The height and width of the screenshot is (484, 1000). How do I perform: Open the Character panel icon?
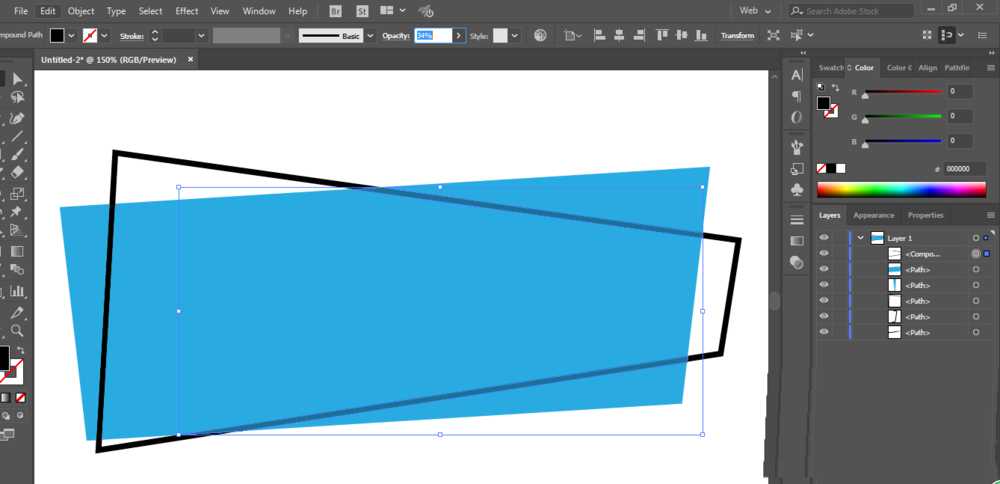pos(797,75)
